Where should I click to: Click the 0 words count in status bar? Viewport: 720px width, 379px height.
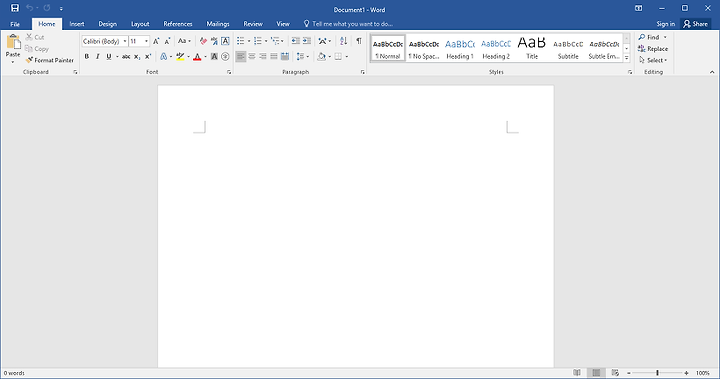point(14,373)
